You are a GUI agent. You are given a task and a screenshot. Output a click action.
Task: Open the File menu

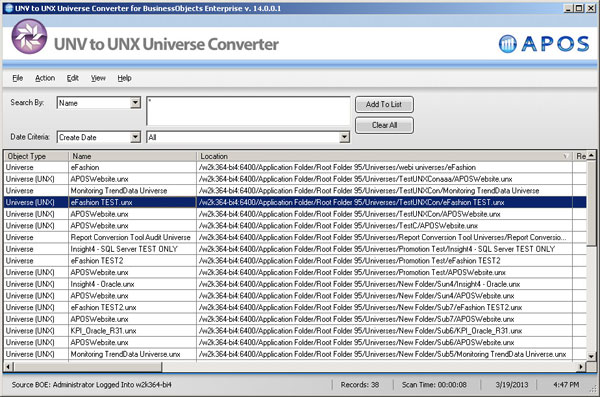click(18, 78)
